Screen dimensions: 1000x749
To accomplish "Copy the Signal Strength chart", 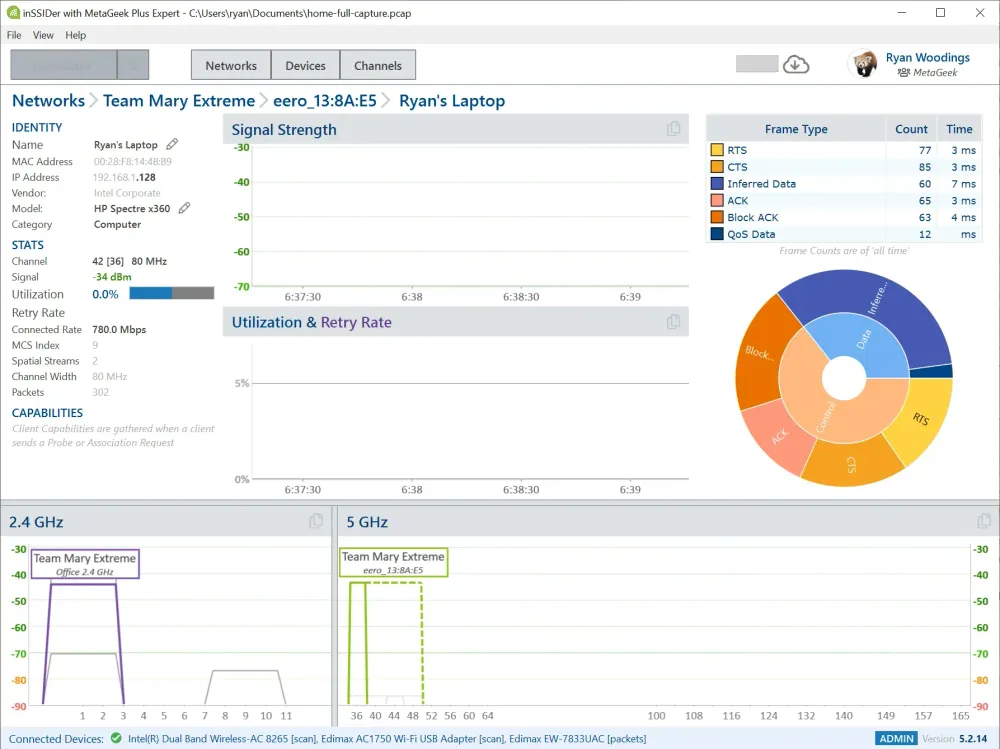I will coord(674,129).
